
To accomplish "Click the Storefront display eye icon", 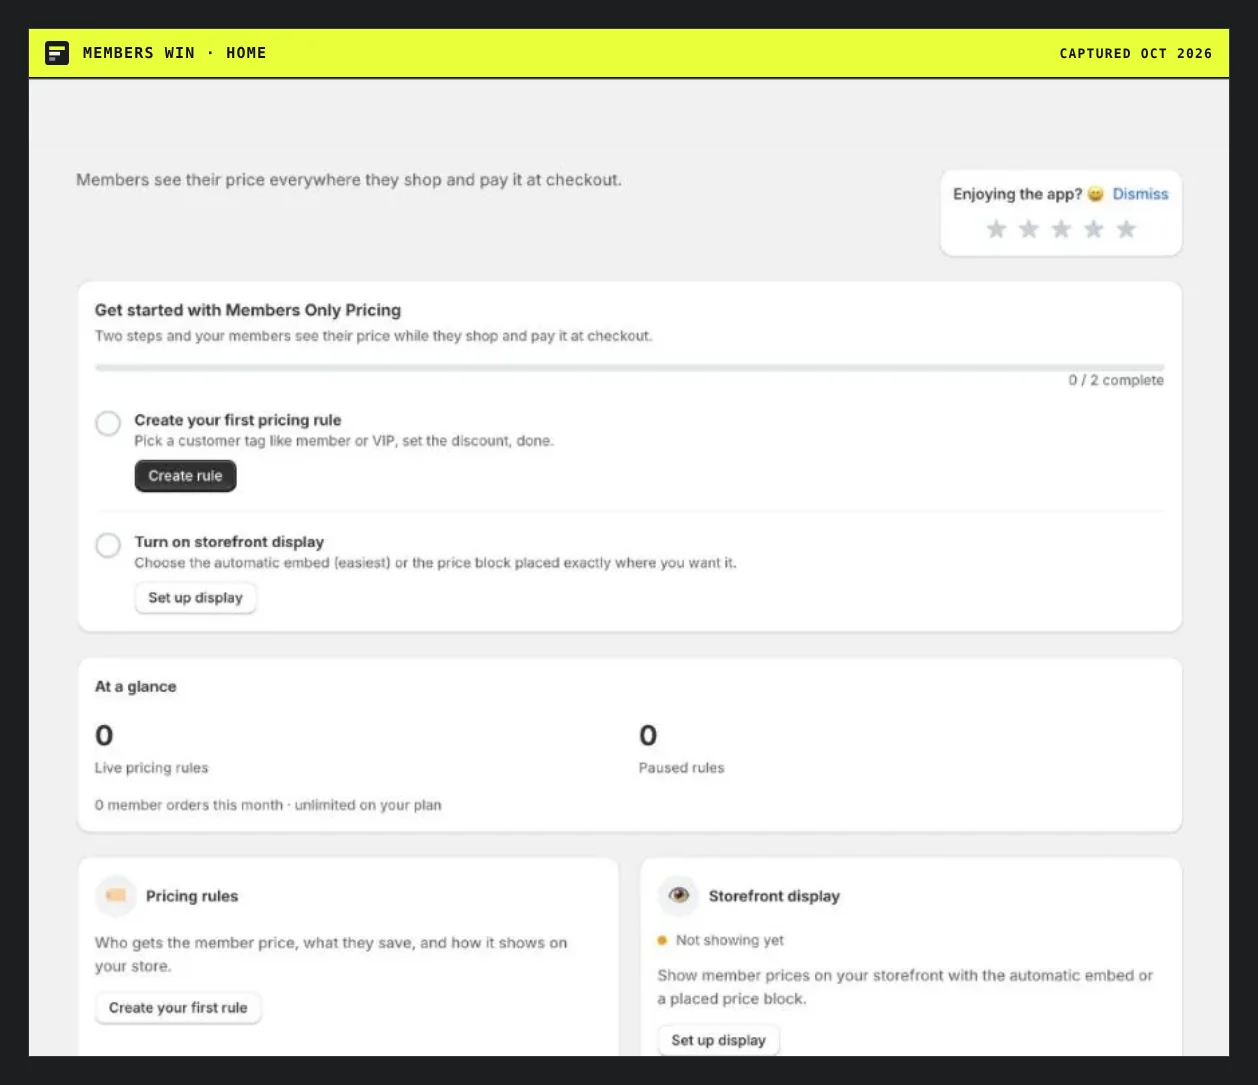I will [678, 896].
